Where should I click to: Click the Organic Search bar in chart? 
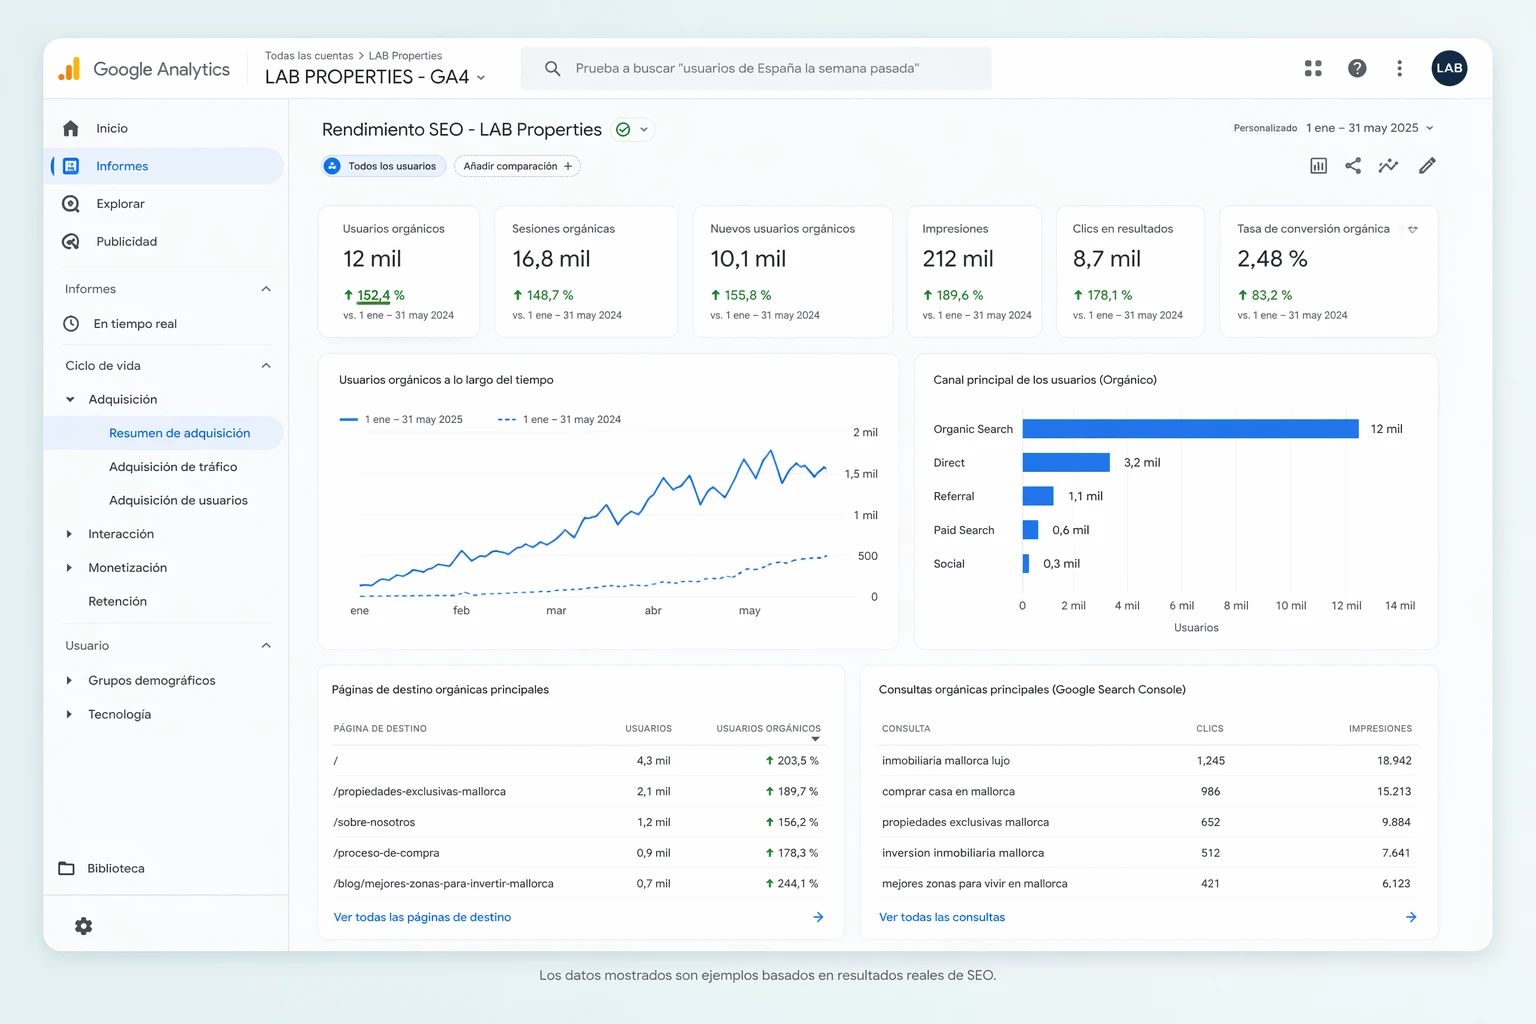click(x=1190, y=429)
